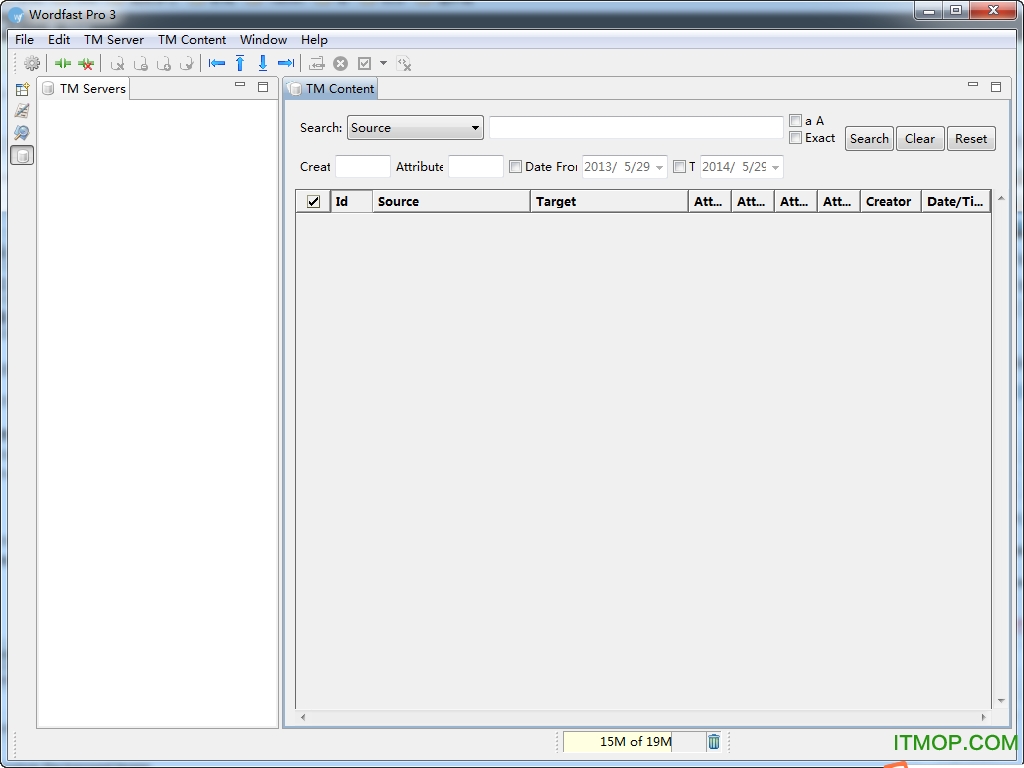Enable the Date From filter checkbox
The height and width of the screenshot is (768, 1024).
pos(516,166)
